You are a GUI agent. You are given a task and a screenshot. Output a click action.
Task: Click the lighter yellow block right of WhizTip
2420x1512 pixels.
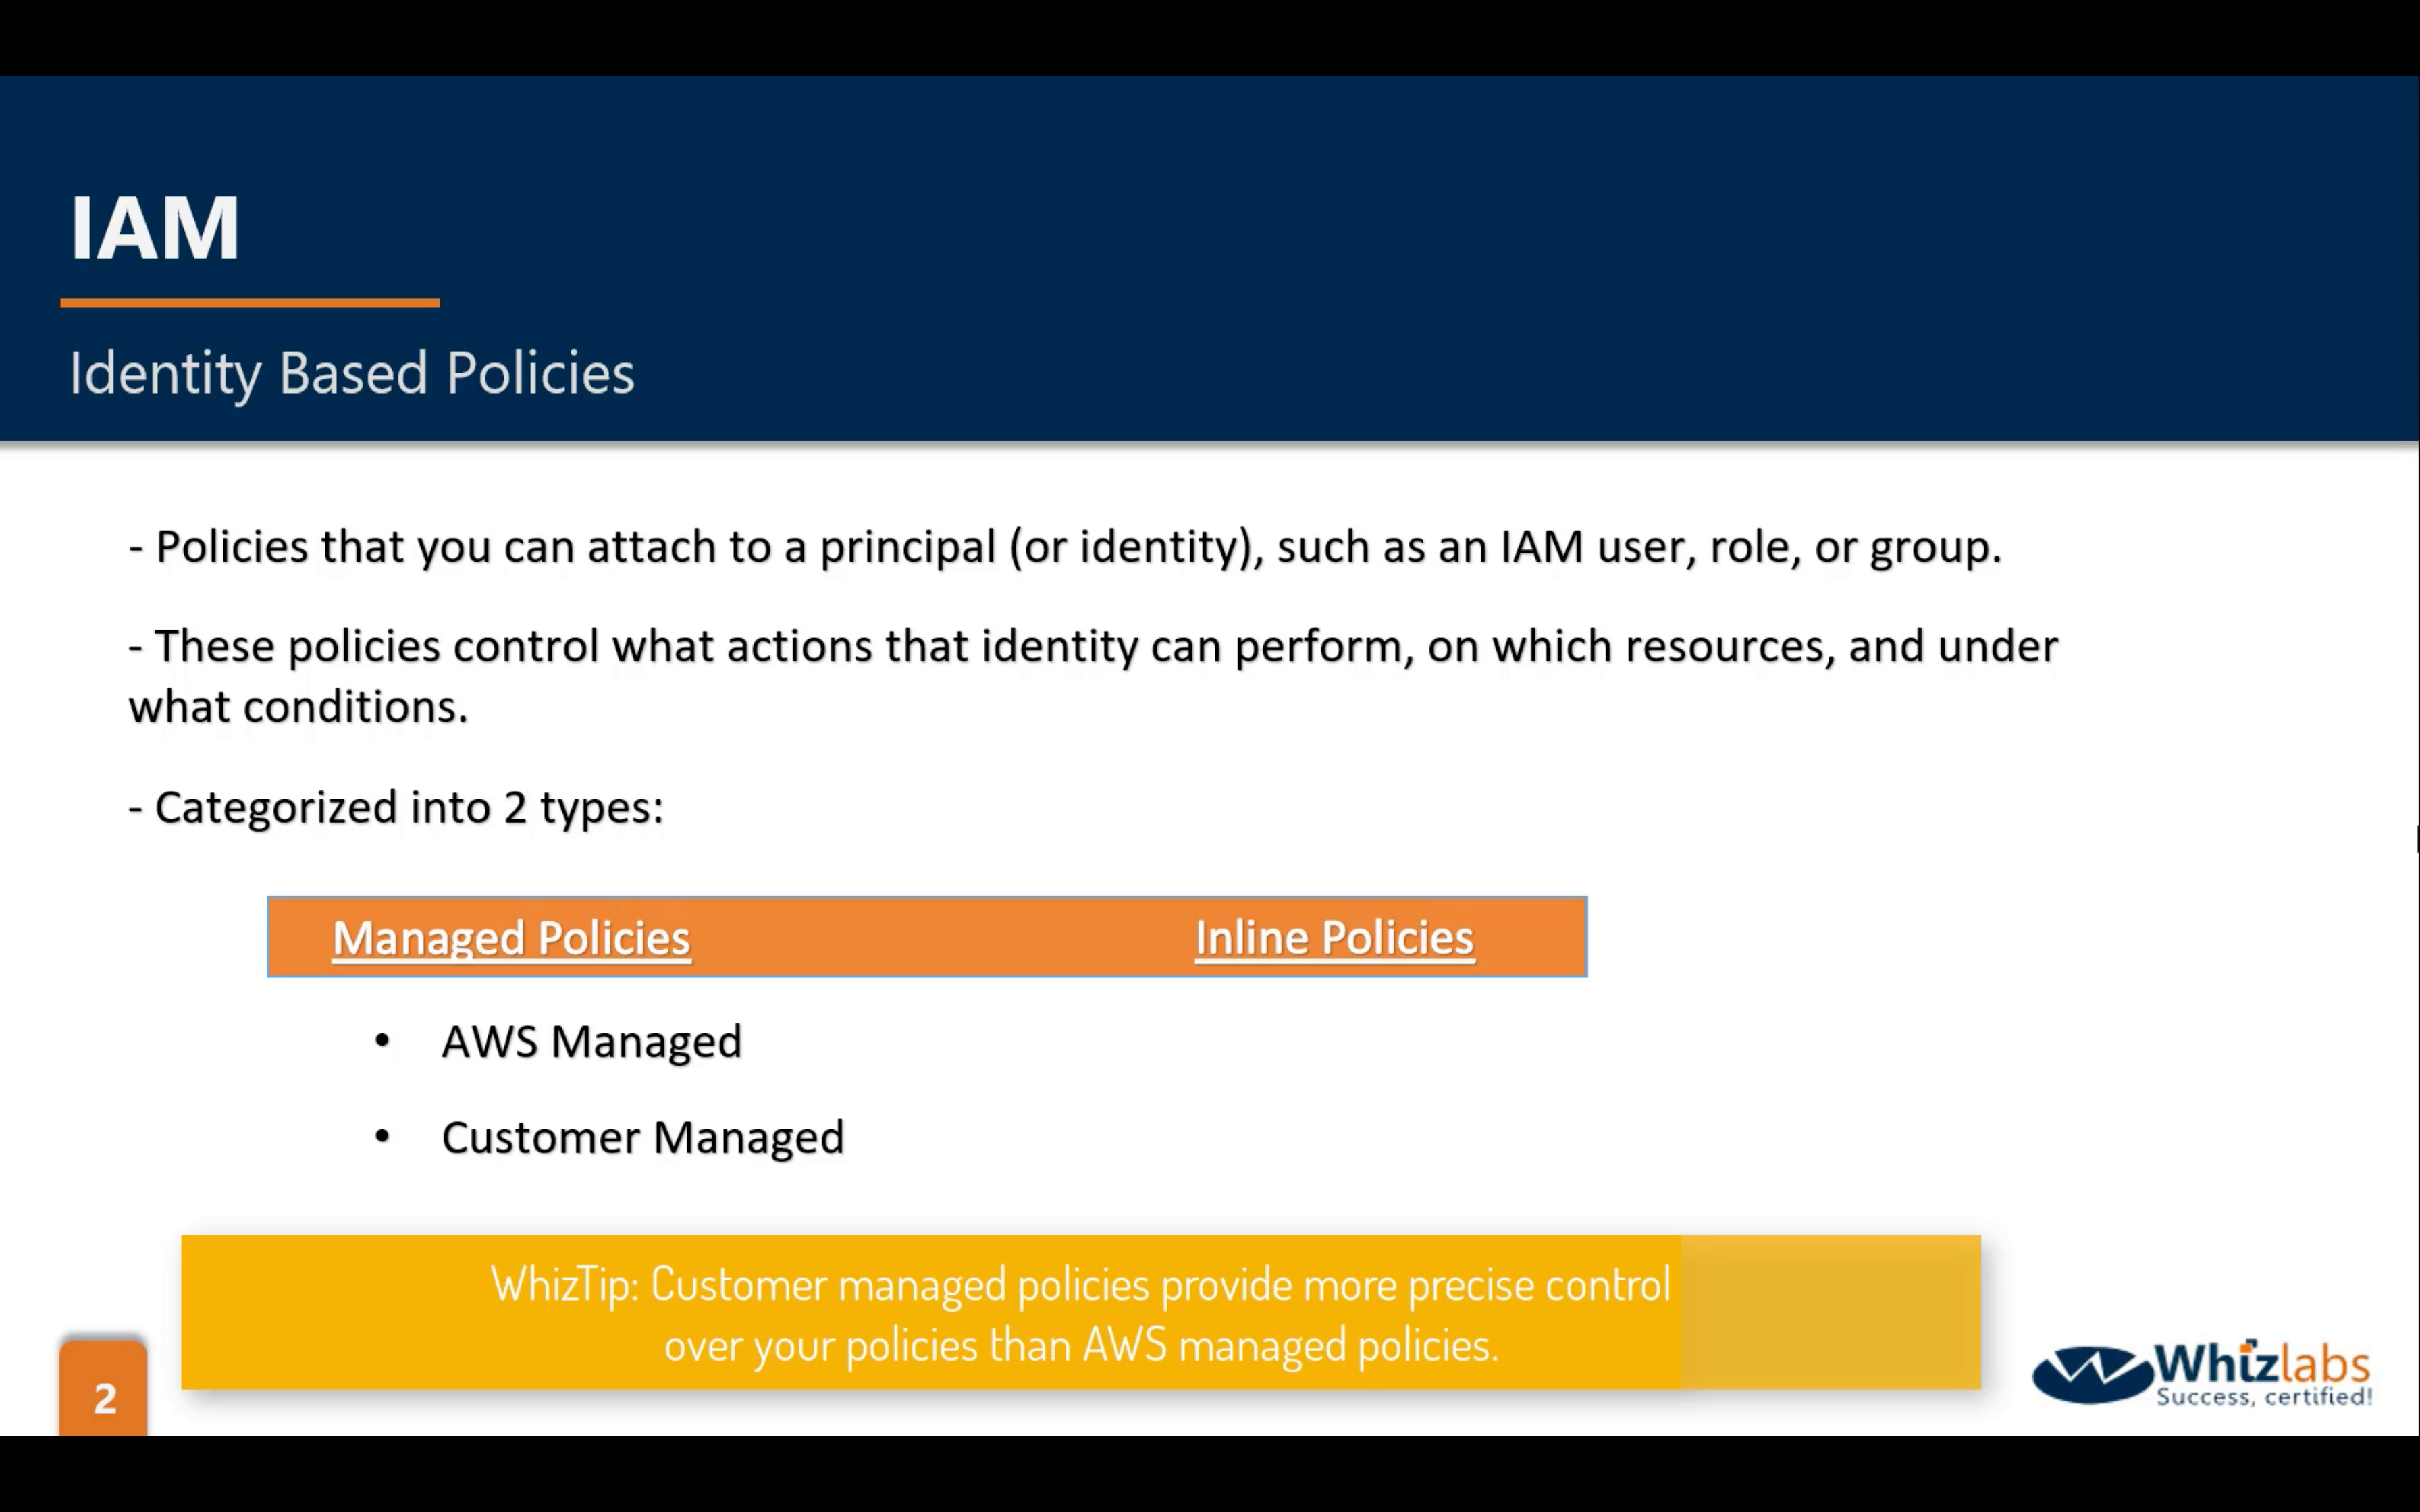pyautogui.click(x=1830, y=1312)
